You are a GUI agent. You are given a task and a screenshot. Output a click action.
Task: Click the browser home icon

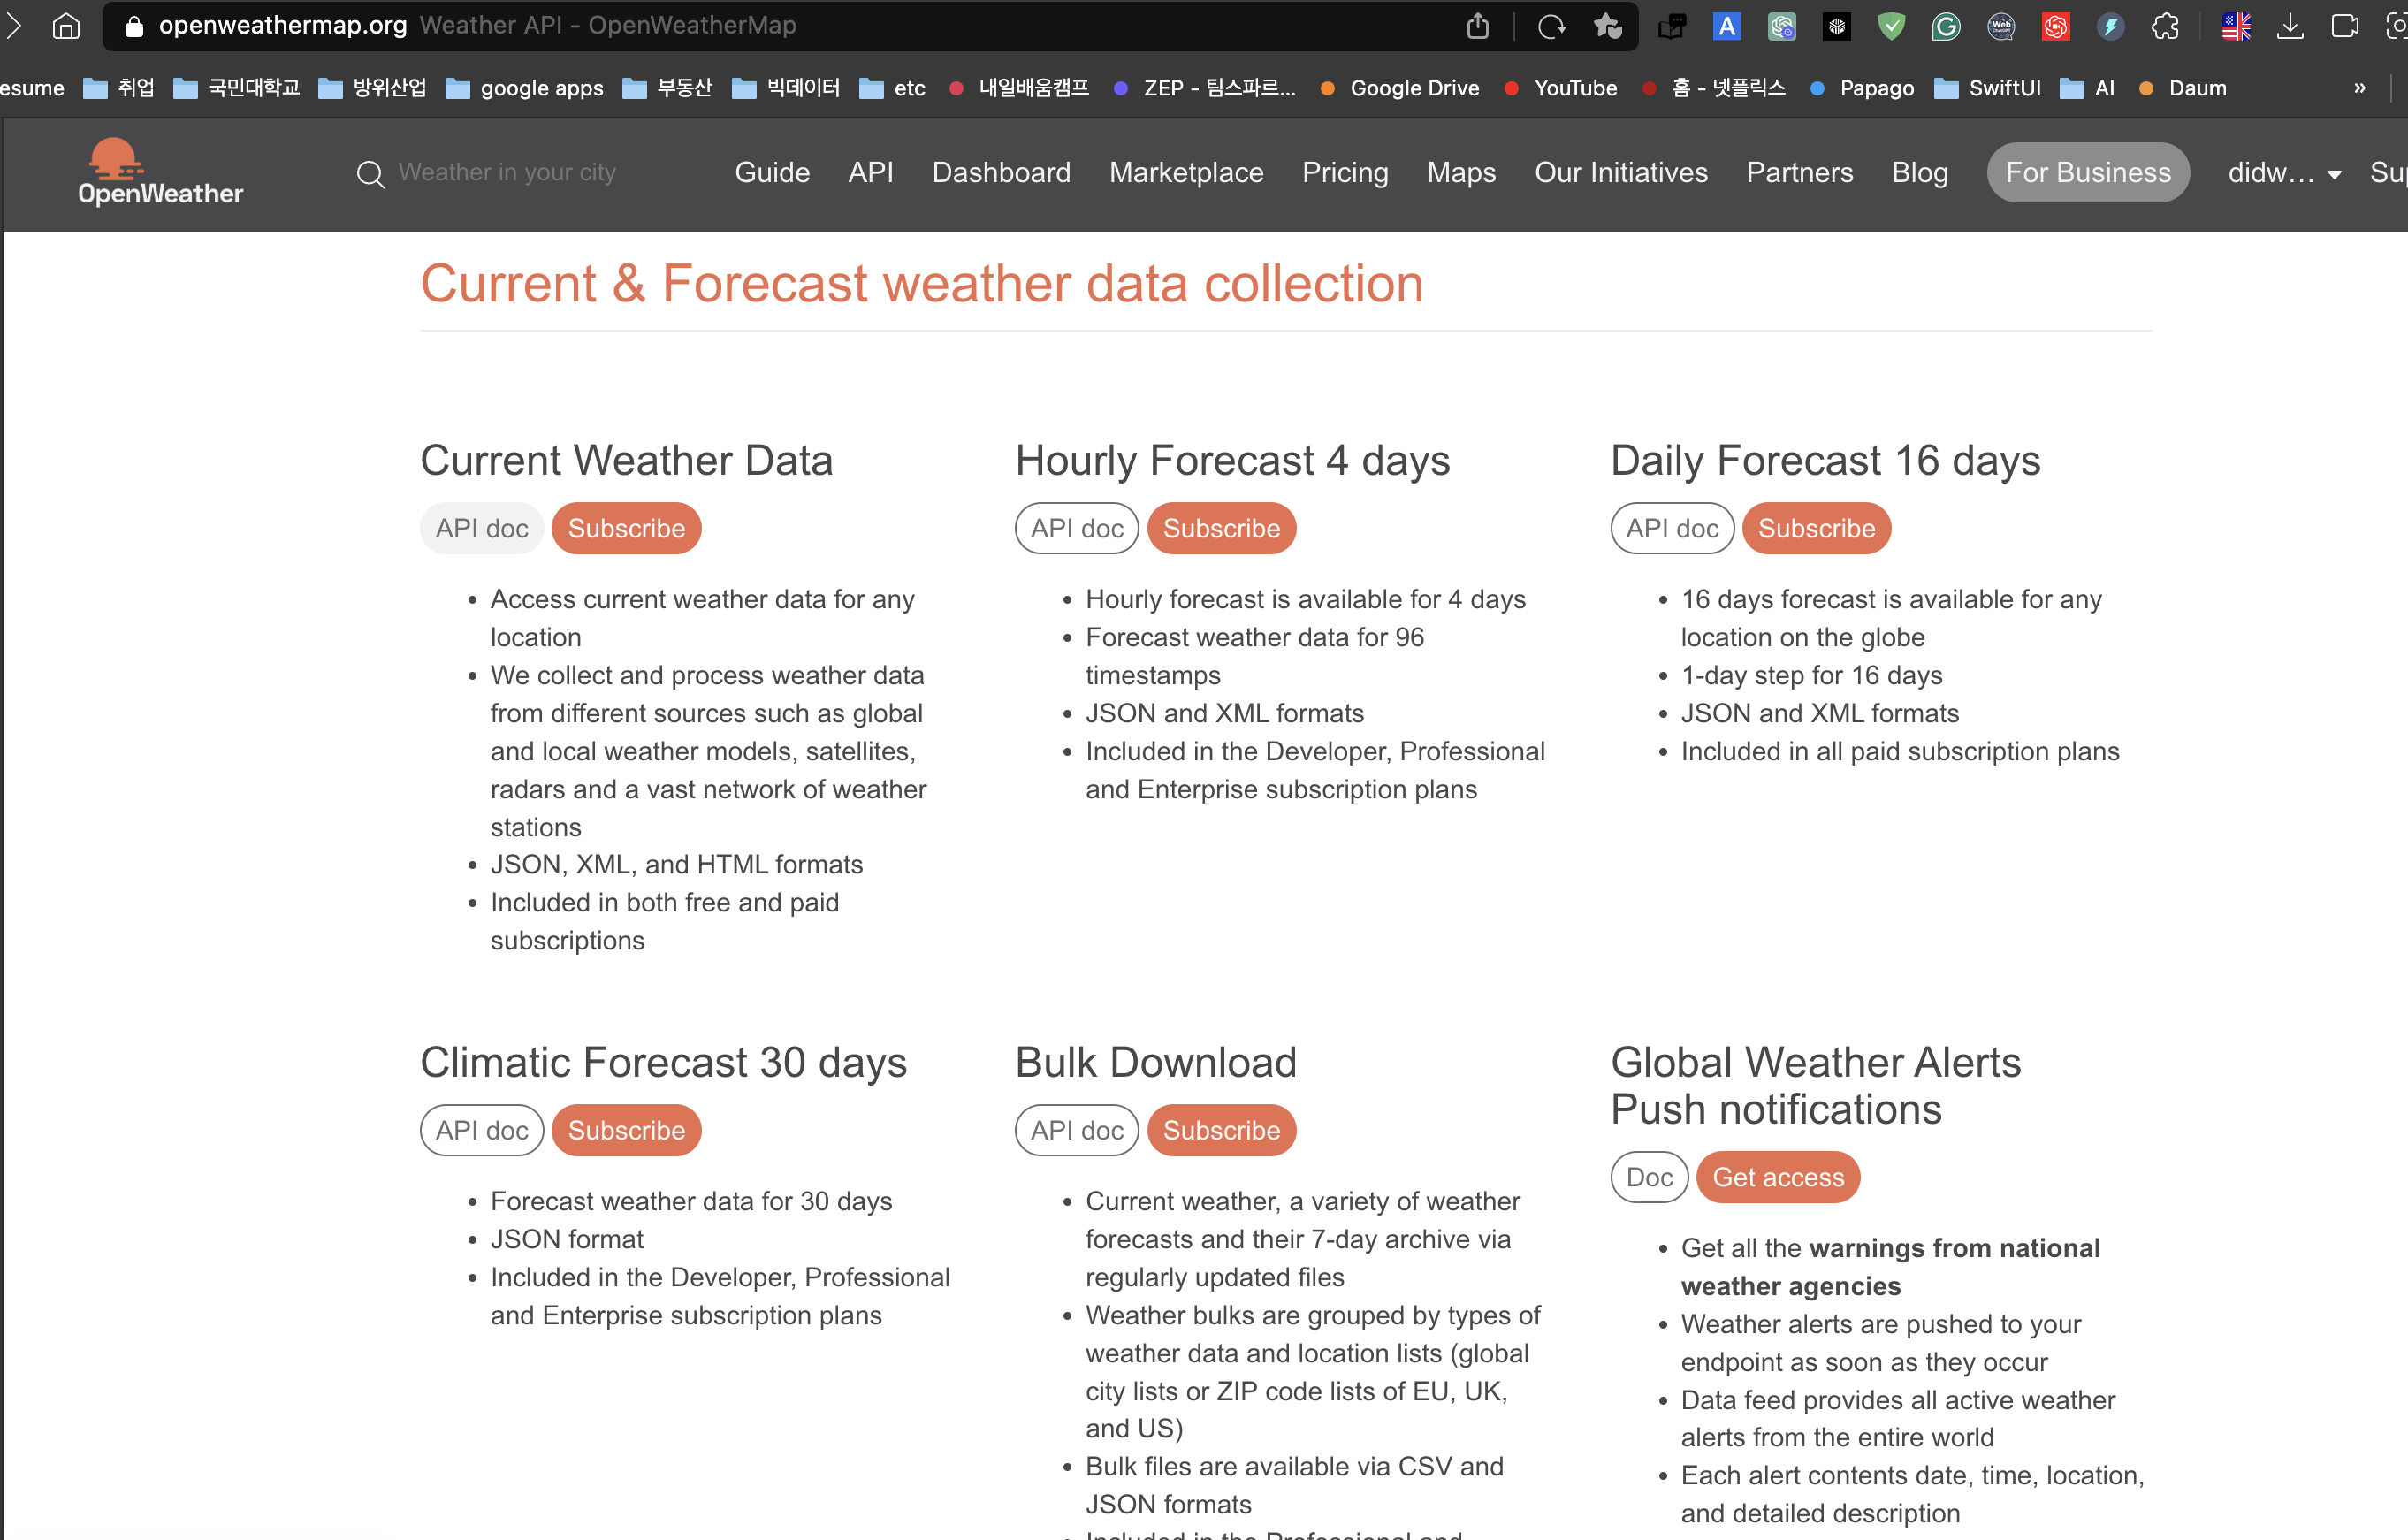66,26
